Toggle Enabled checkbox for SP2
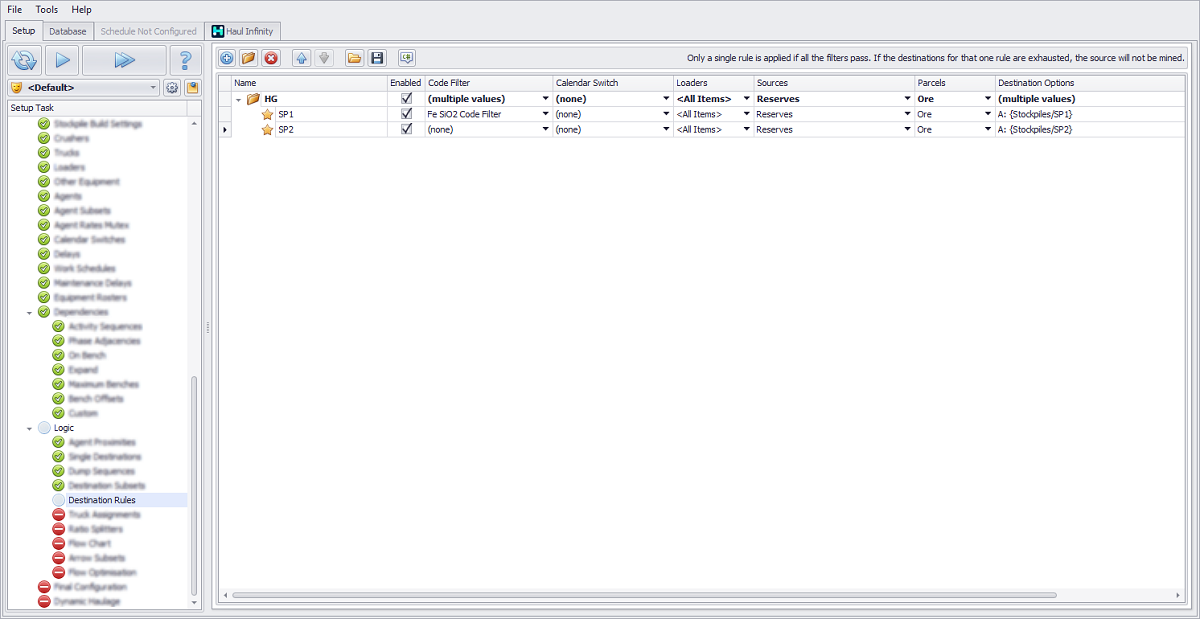Screen dimensions: 1200x619 [406, 129]
